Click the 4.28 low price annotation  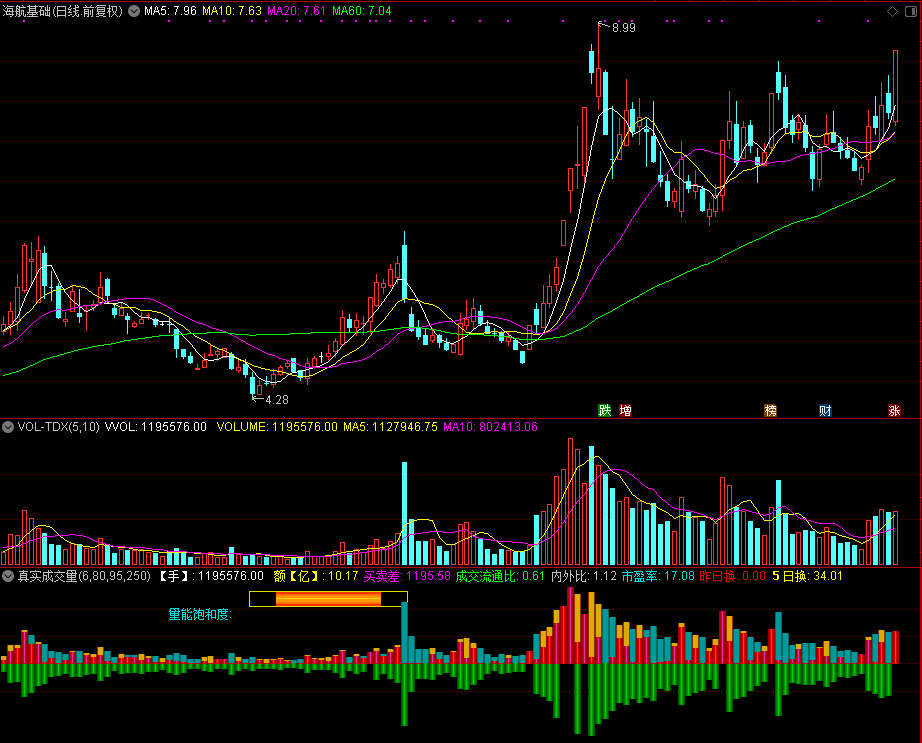[277, 400]
